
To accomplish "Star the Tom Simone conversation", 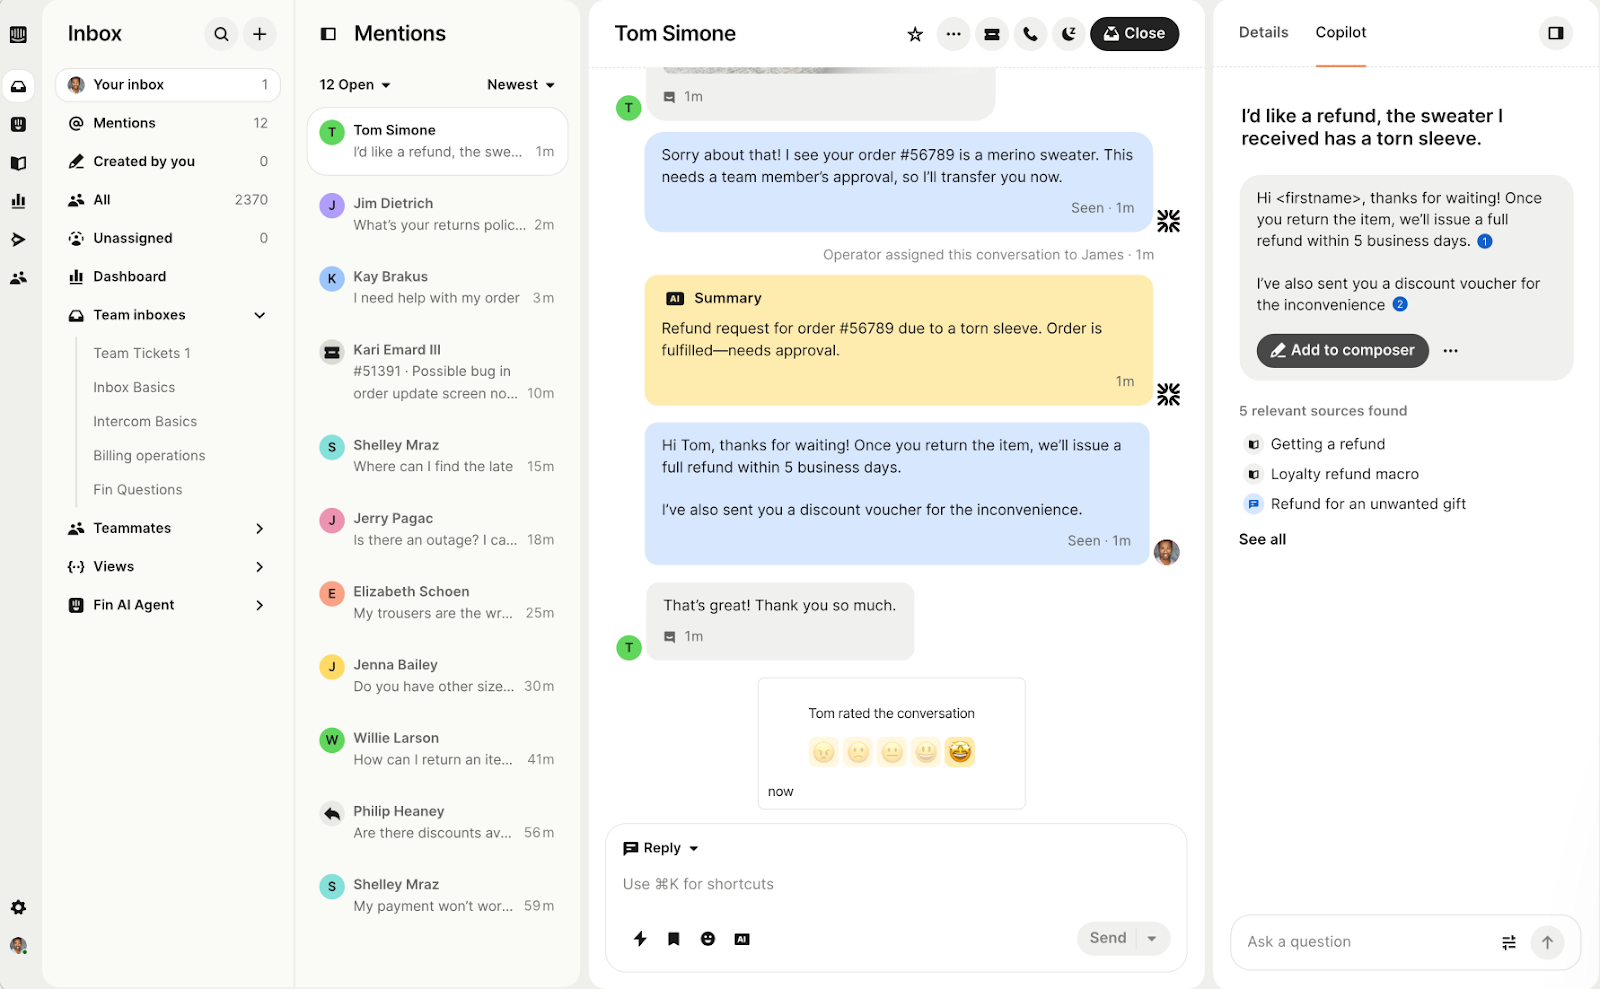I will click(x=914, y=34).
